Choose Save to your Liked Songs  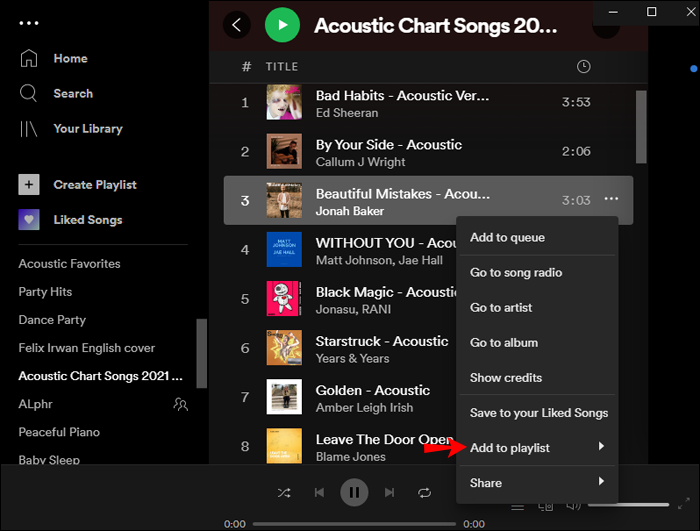pyautogui.click(x=539, y=413)
